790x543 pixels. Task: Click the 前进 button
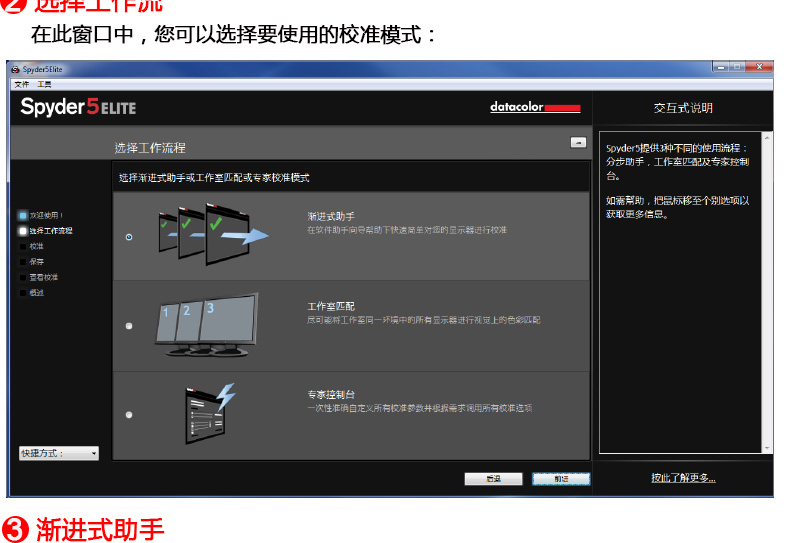(561, 479)
